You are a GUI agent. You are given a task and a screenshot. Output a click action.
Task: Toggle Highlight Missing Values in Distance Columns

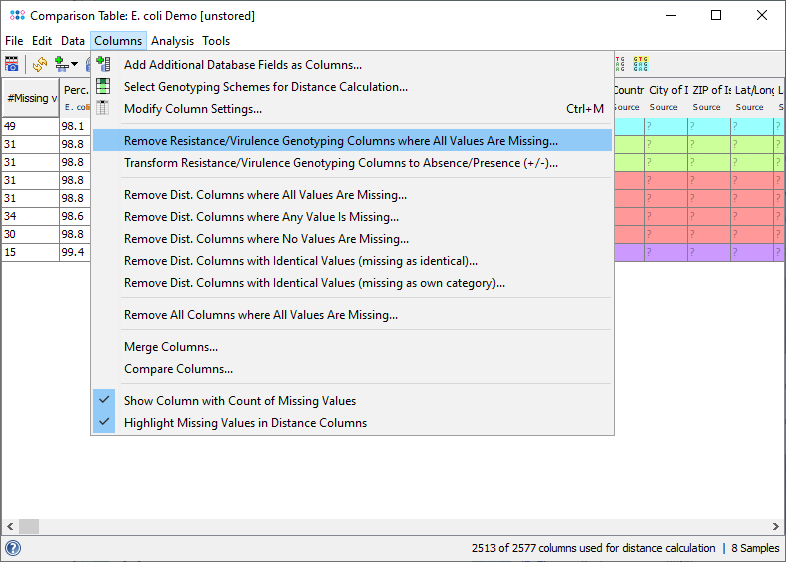pyautogui.click(x=245, y=423)
